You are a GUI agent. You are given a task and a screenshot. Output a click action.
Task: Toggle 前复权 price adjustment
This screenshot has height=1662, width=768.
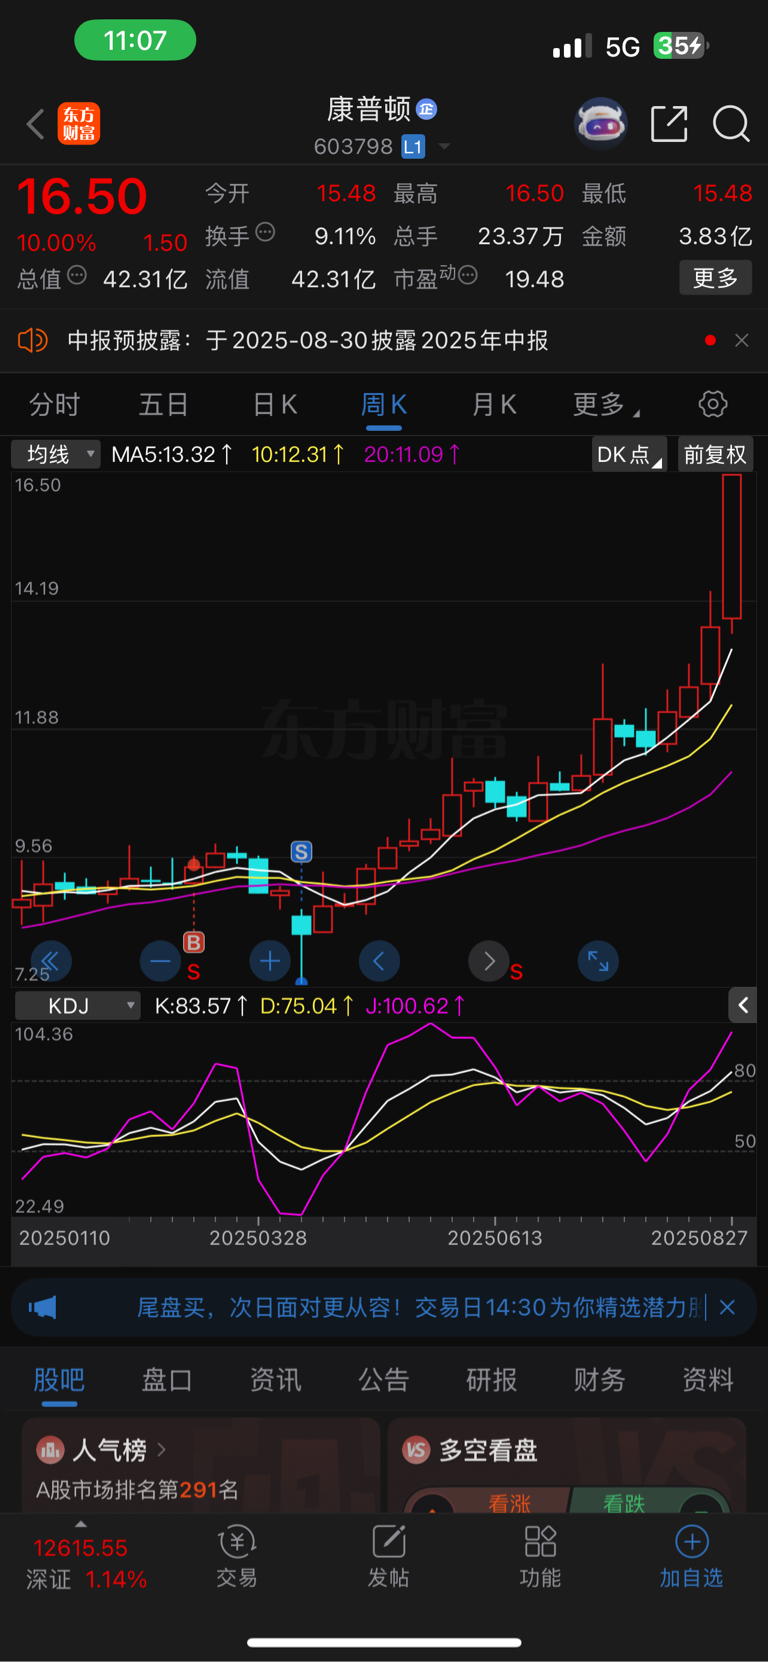click(715, 454)
